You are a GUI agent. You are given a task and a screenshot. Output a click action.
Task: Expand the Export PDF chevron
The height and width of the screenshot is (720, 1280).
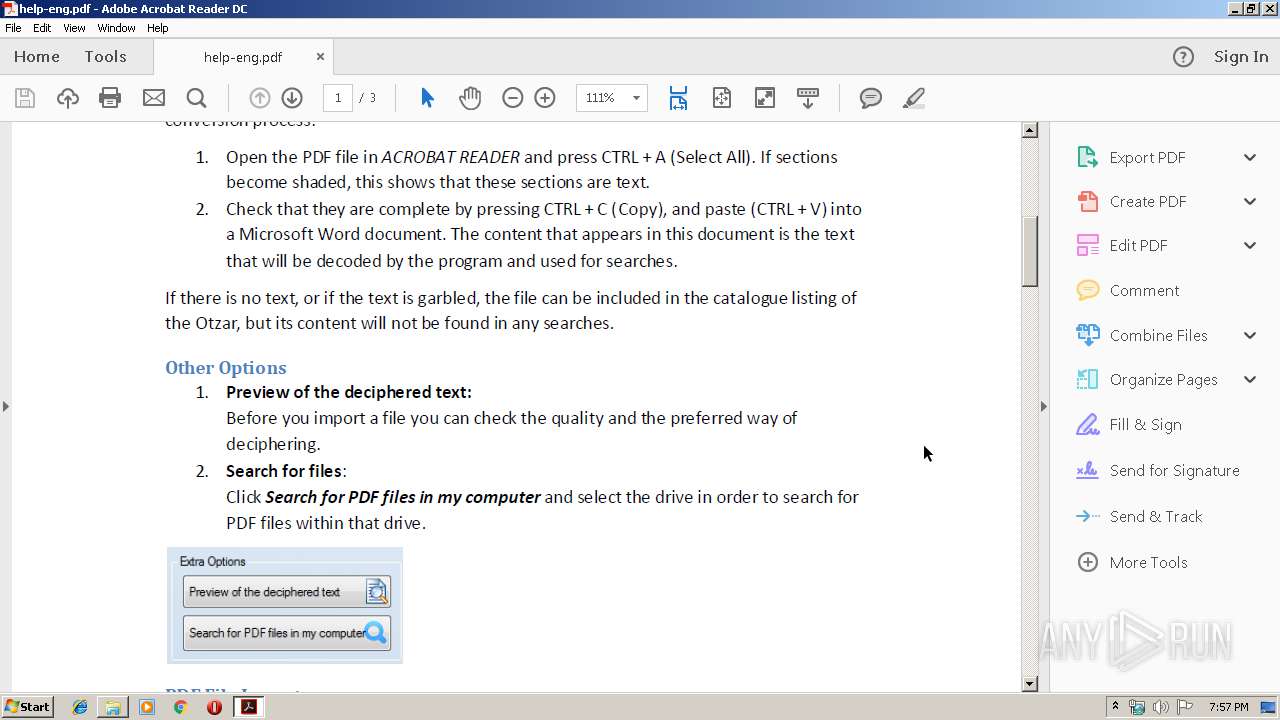(x=1250, y=157)
